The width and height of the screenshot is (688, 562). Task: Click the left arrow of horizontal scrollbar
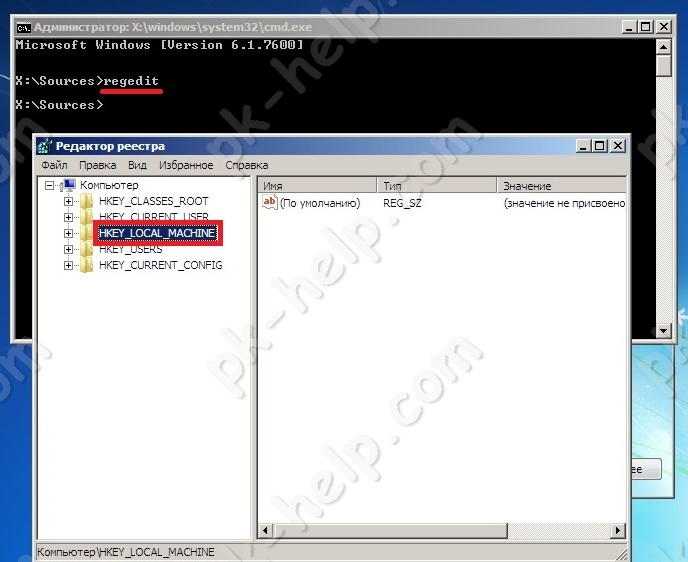265,530
